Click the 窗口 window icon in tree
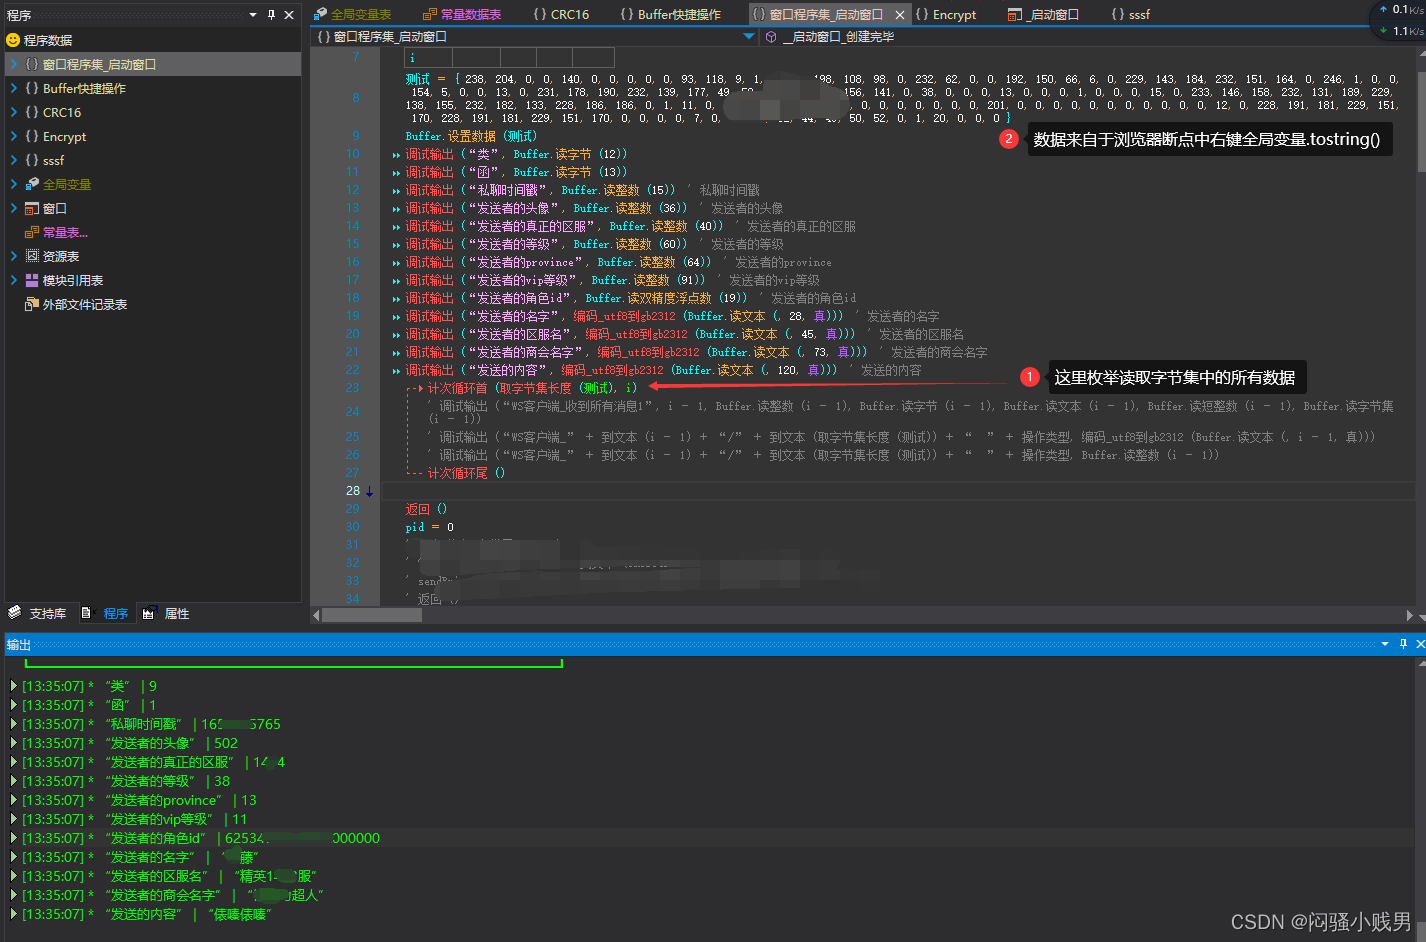Screen dimensions: 1426x942 32,208
